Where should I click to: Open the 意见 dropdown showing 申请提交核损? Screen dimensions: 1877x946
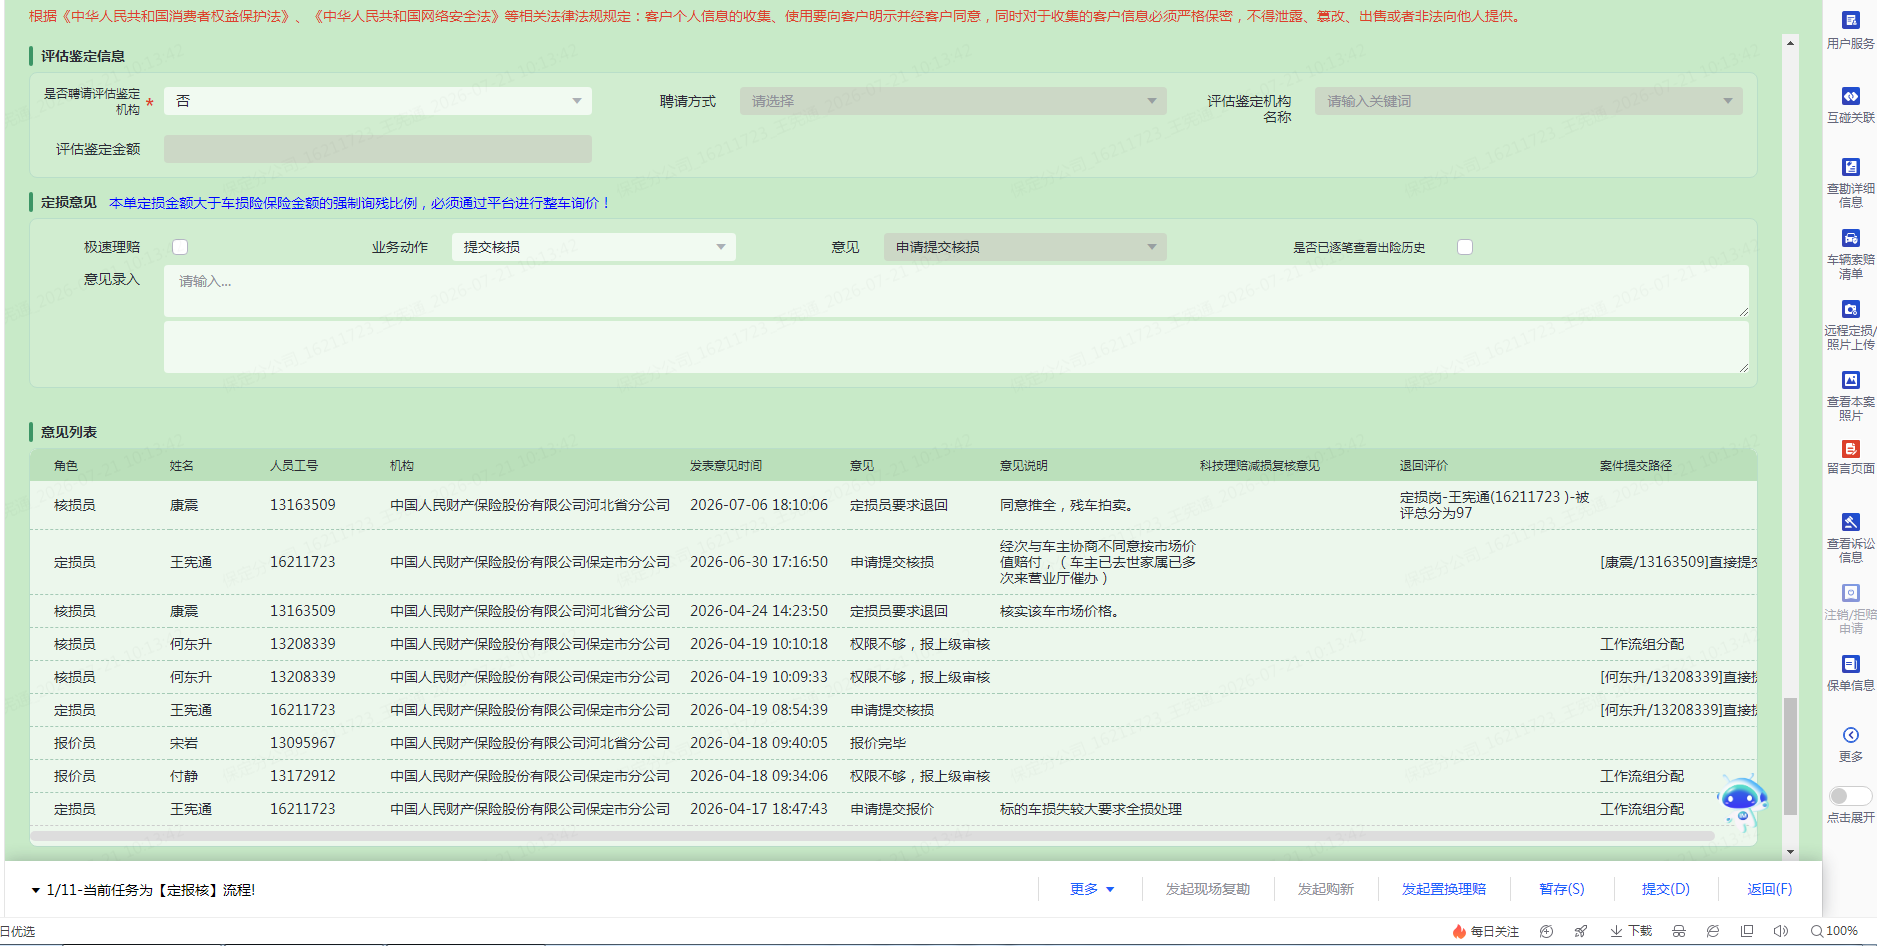click(1025, 247)
